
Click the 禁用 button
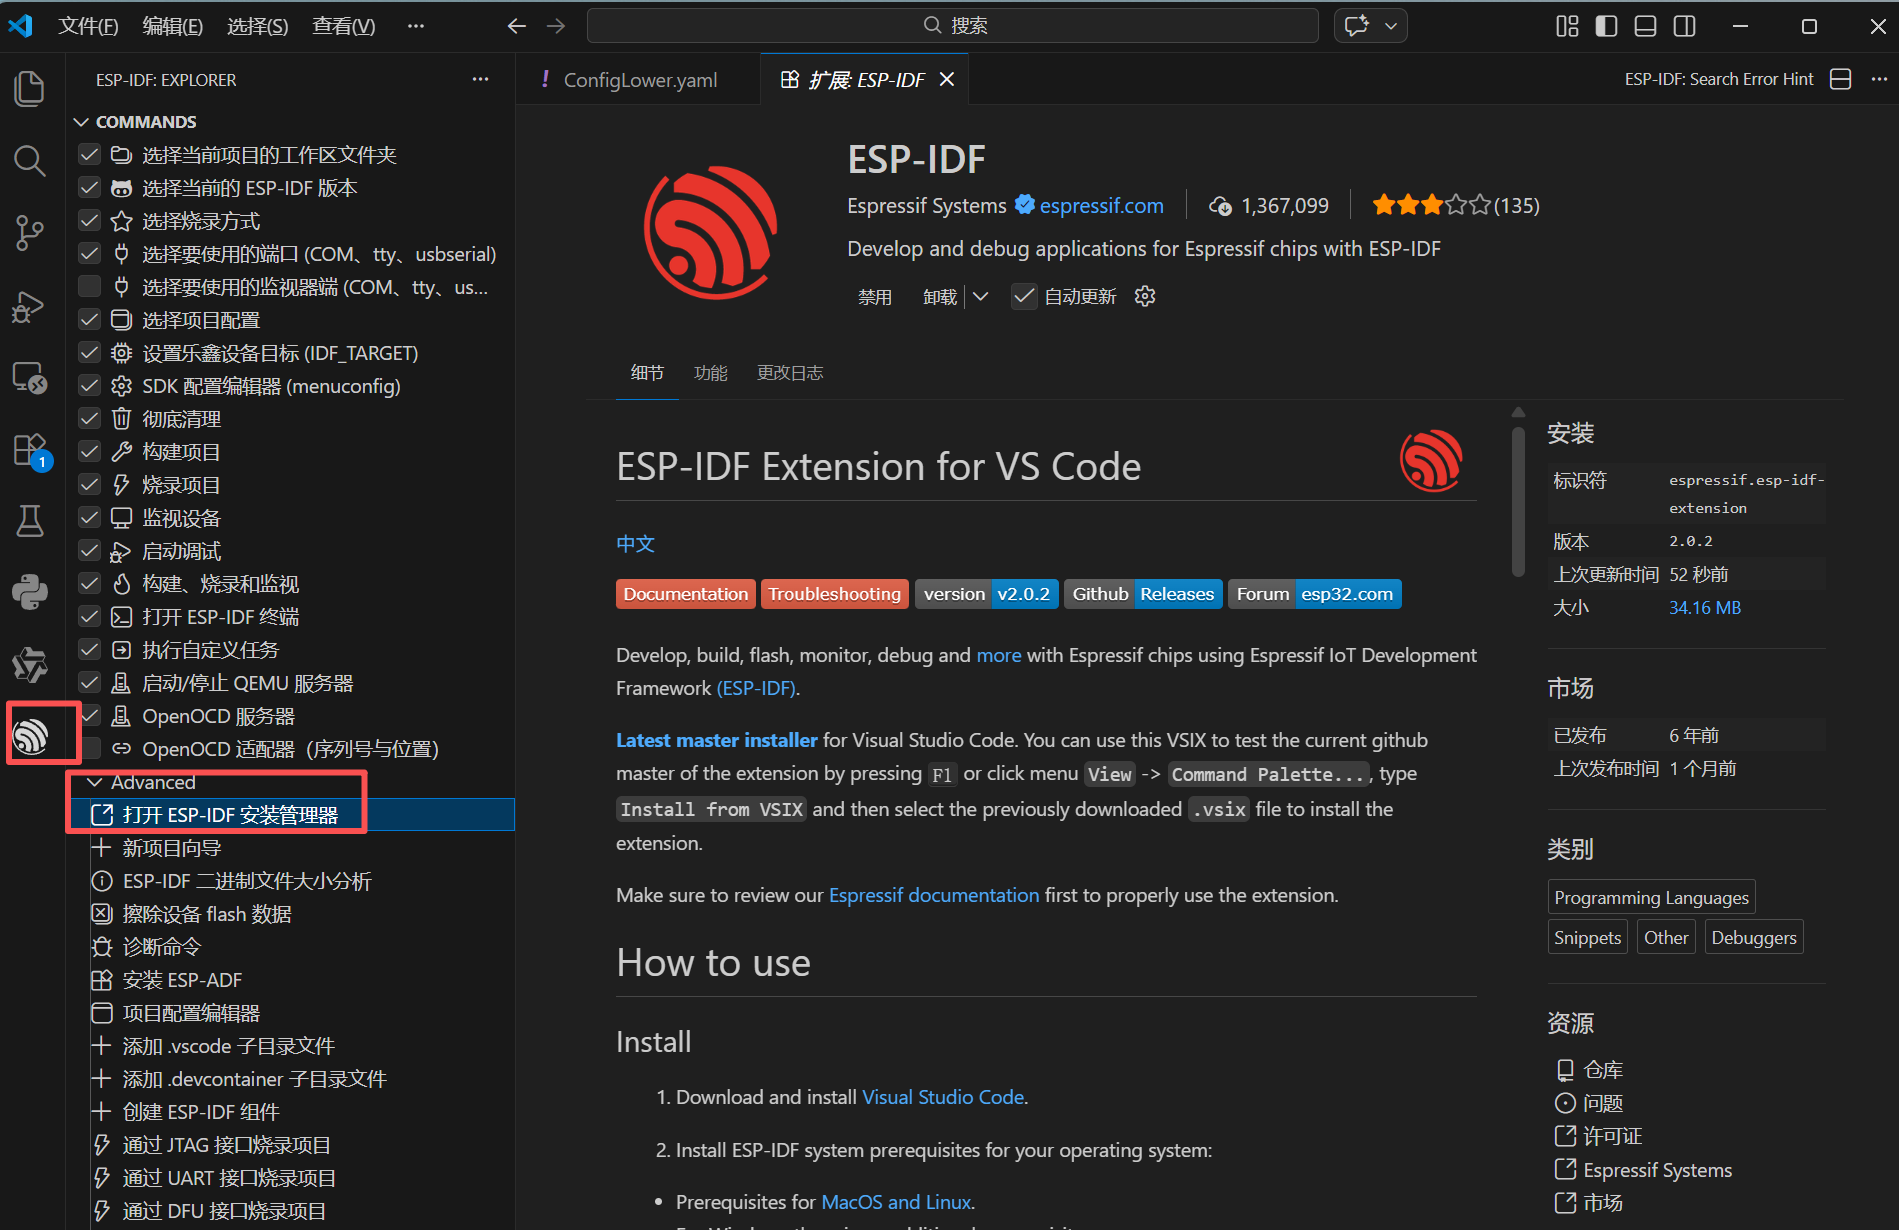pos(875,297)
